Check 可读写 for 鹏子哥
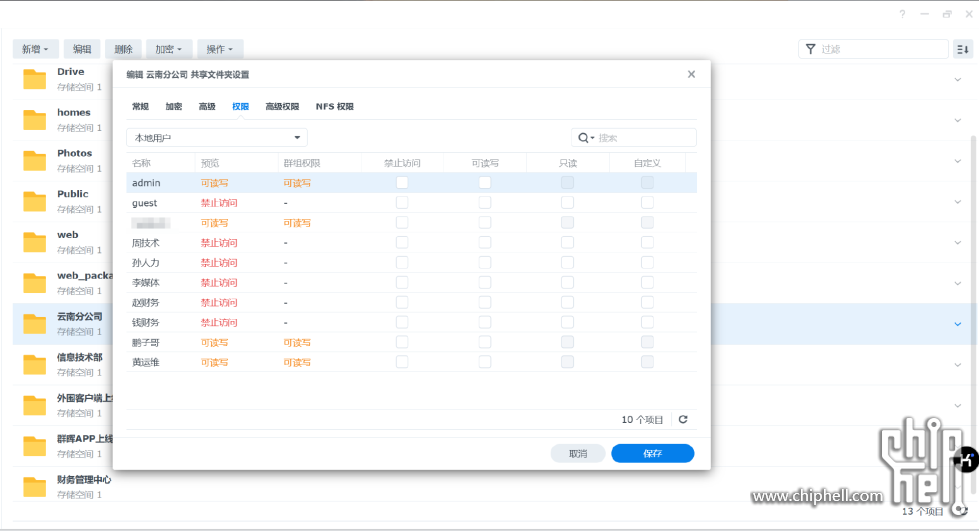Viewport: 979px width, 531px height. click(485, 342)
